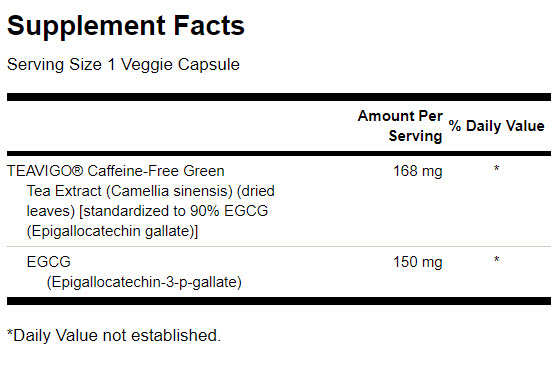The image size is (556, 367).
Task: Click the Supplement Facts heading
Action: (x=126, y=26)
